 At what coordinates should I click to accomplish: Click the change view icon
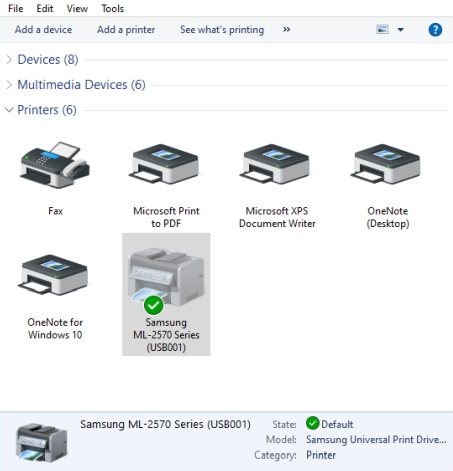pos(382,29)
